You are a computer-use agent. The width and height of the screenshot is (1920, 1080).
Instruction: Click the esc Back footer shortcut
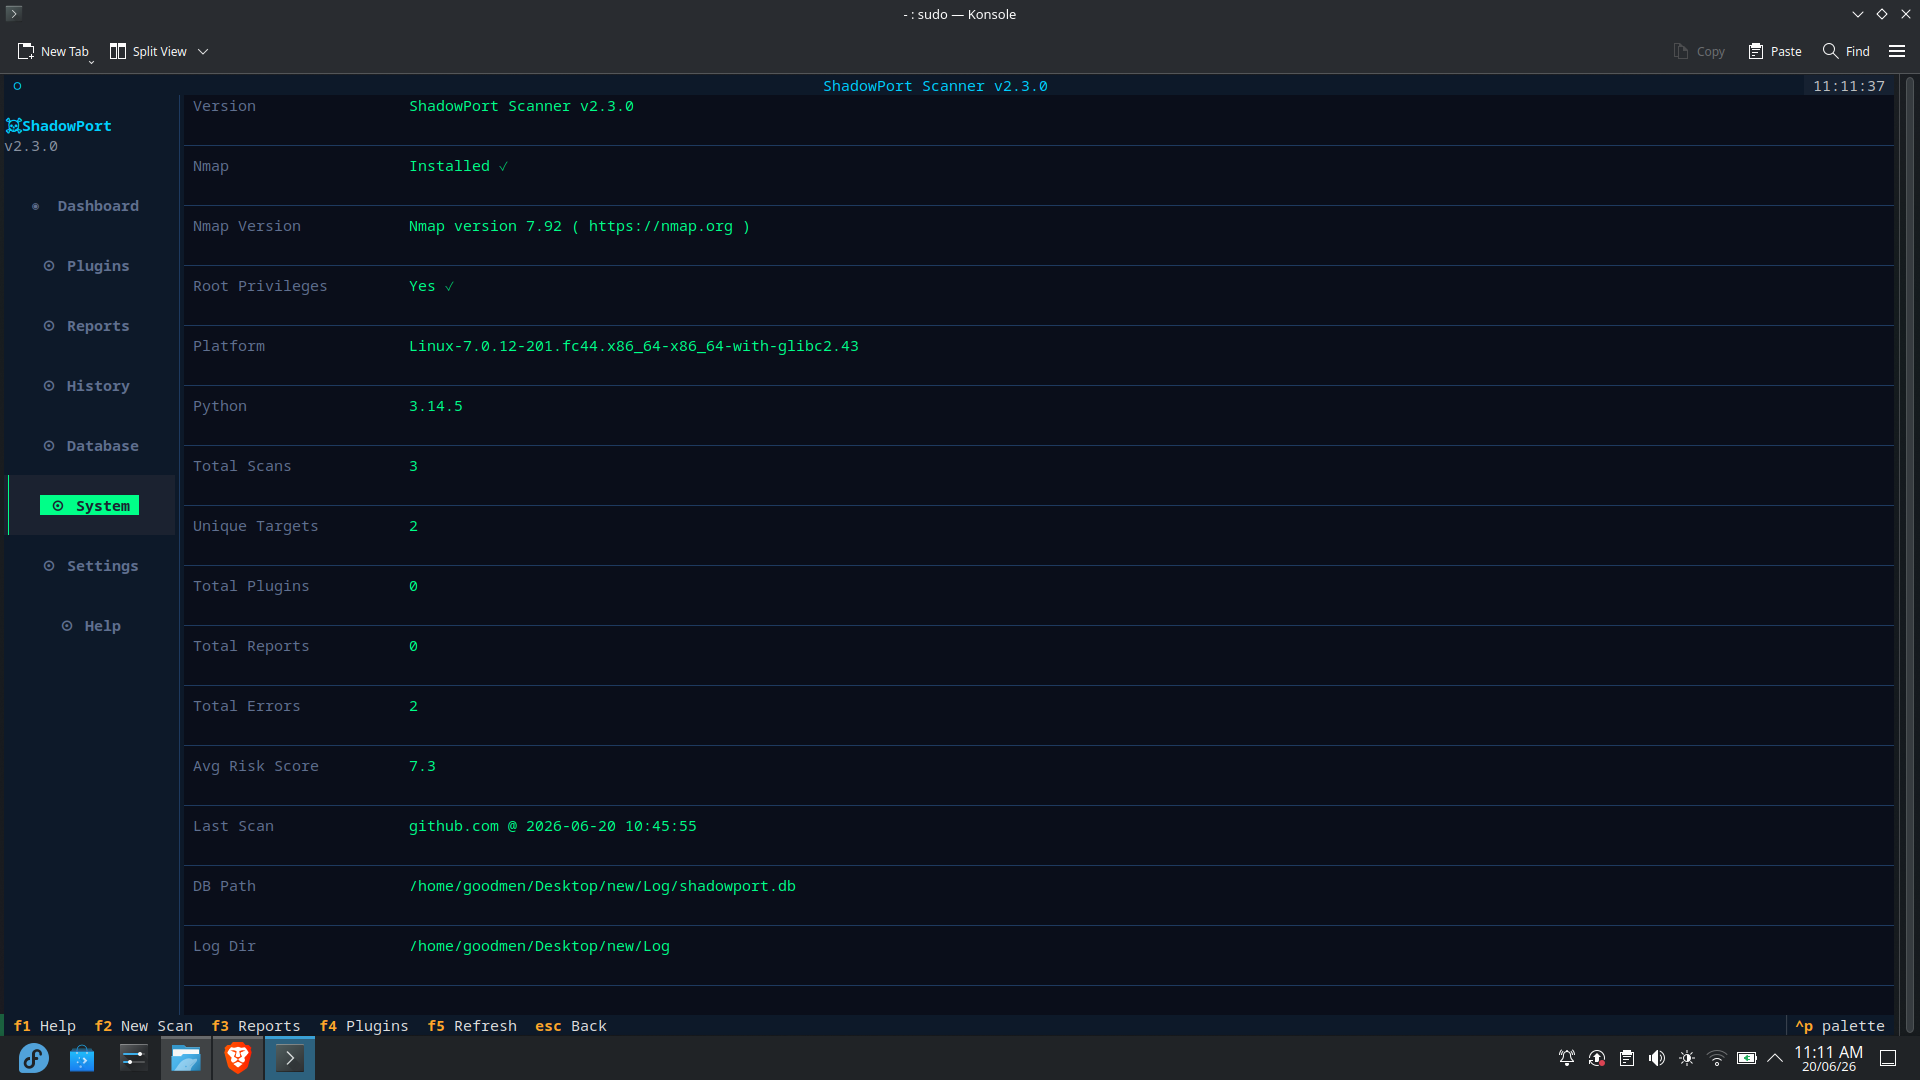[571, 1026]
